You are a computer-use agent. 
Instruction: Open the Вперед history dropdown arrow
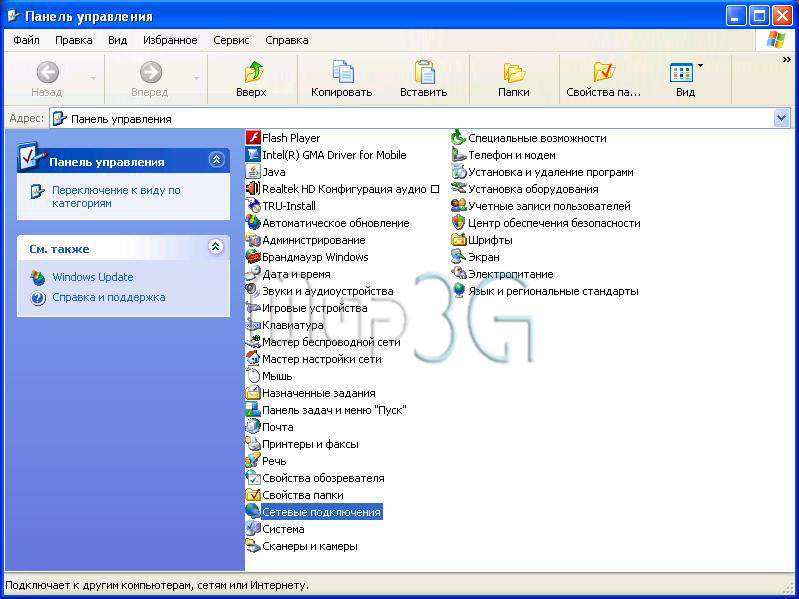pyautogui.click(x=196, y=78)
